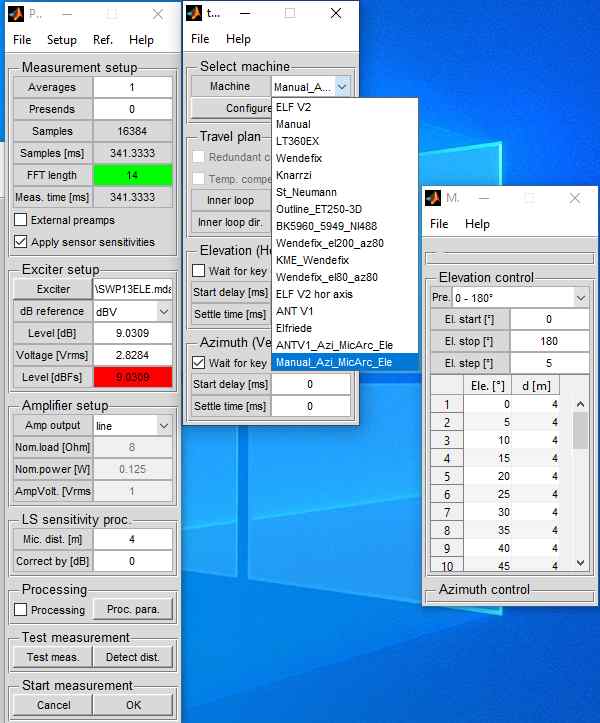The width and height of the screenshot is (600, 723).
Task: Open the elevation Pre. preset dropdown
Action: pos(520,298)
